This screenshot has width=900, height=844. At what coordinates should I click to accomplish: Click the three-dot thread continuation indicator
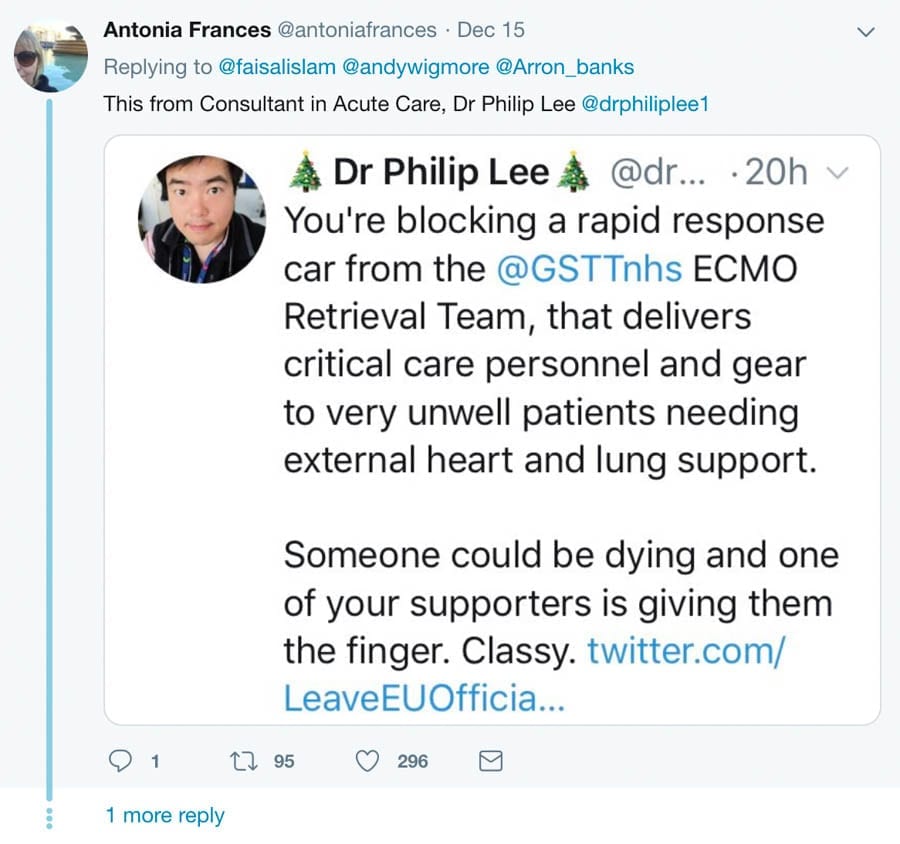[48, 815]
